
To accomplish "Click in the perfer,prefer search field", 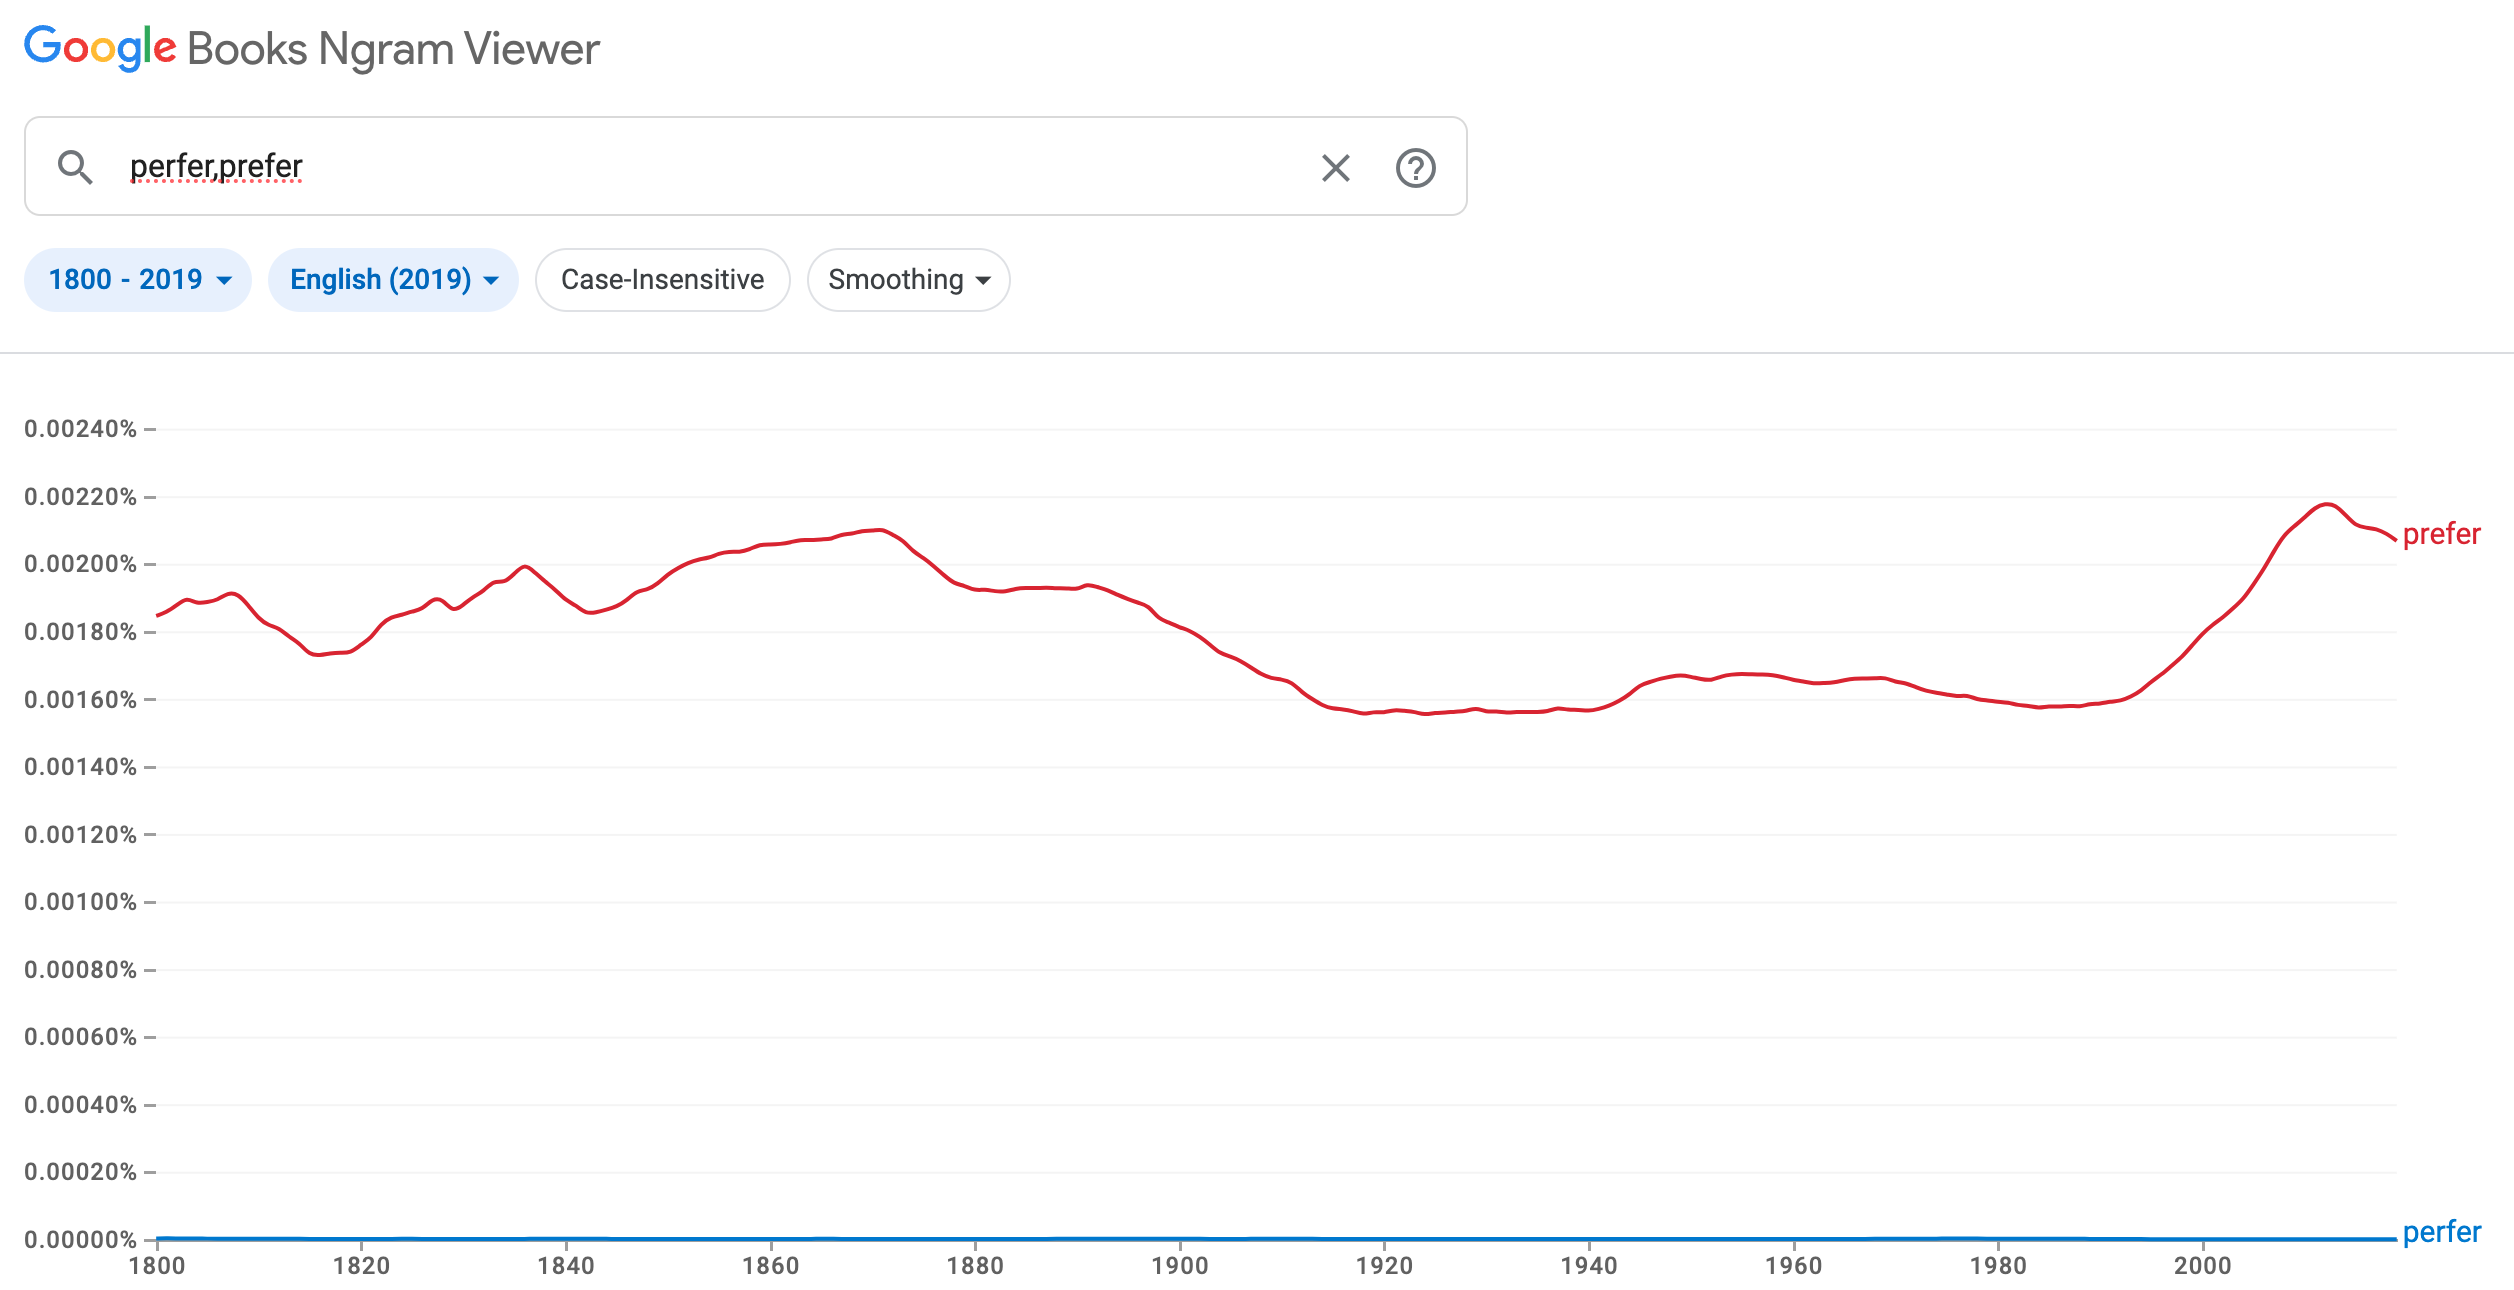I will (700, 167).
